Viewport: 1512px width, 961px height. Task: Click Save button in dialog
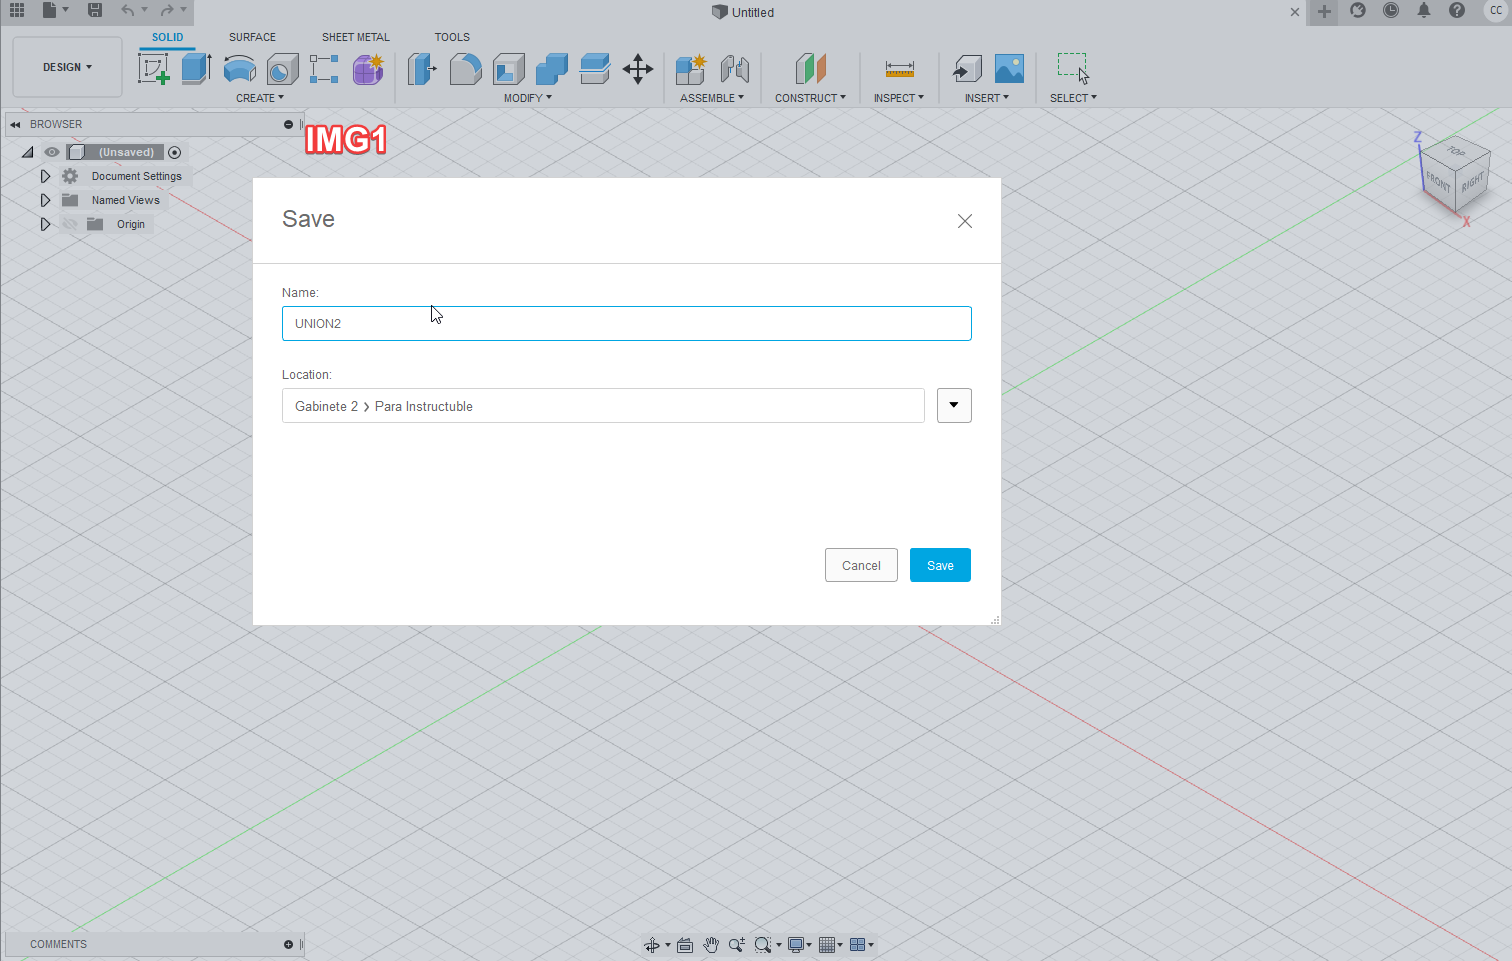(x=940, y=565)
